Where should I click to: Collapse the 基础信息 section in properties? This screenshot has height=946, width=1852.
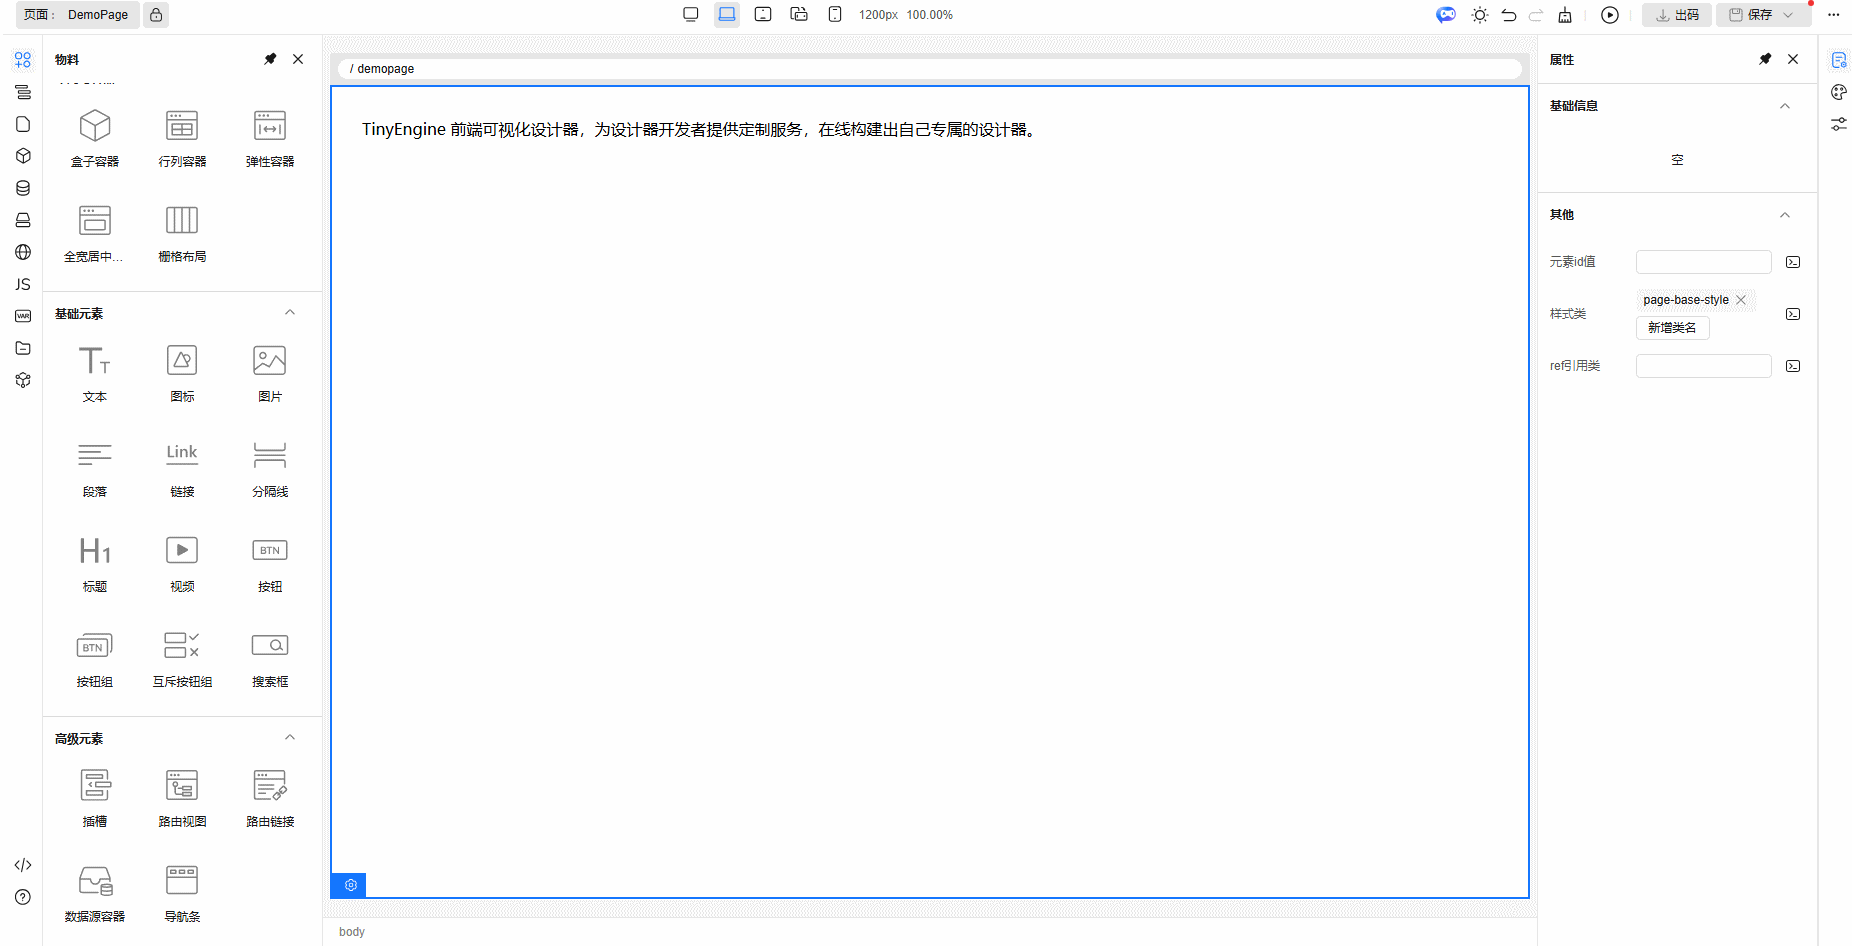click(x=1785, y=106)
